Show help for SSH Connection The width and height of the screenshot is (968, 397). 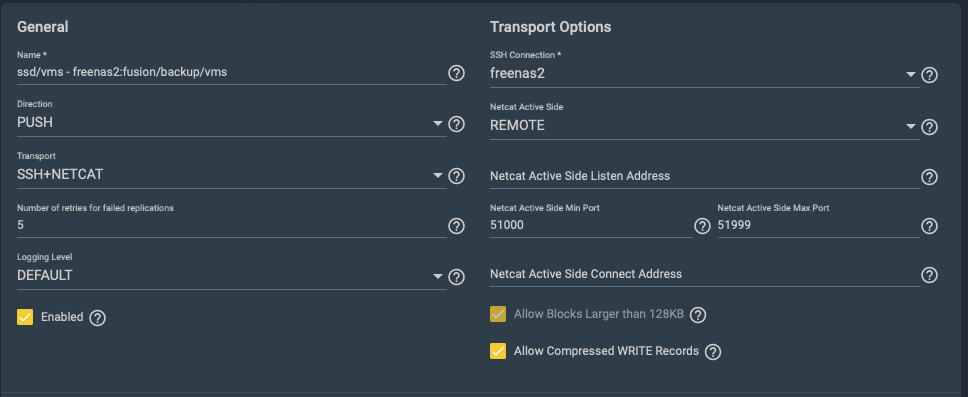click(x=929, y=75)
